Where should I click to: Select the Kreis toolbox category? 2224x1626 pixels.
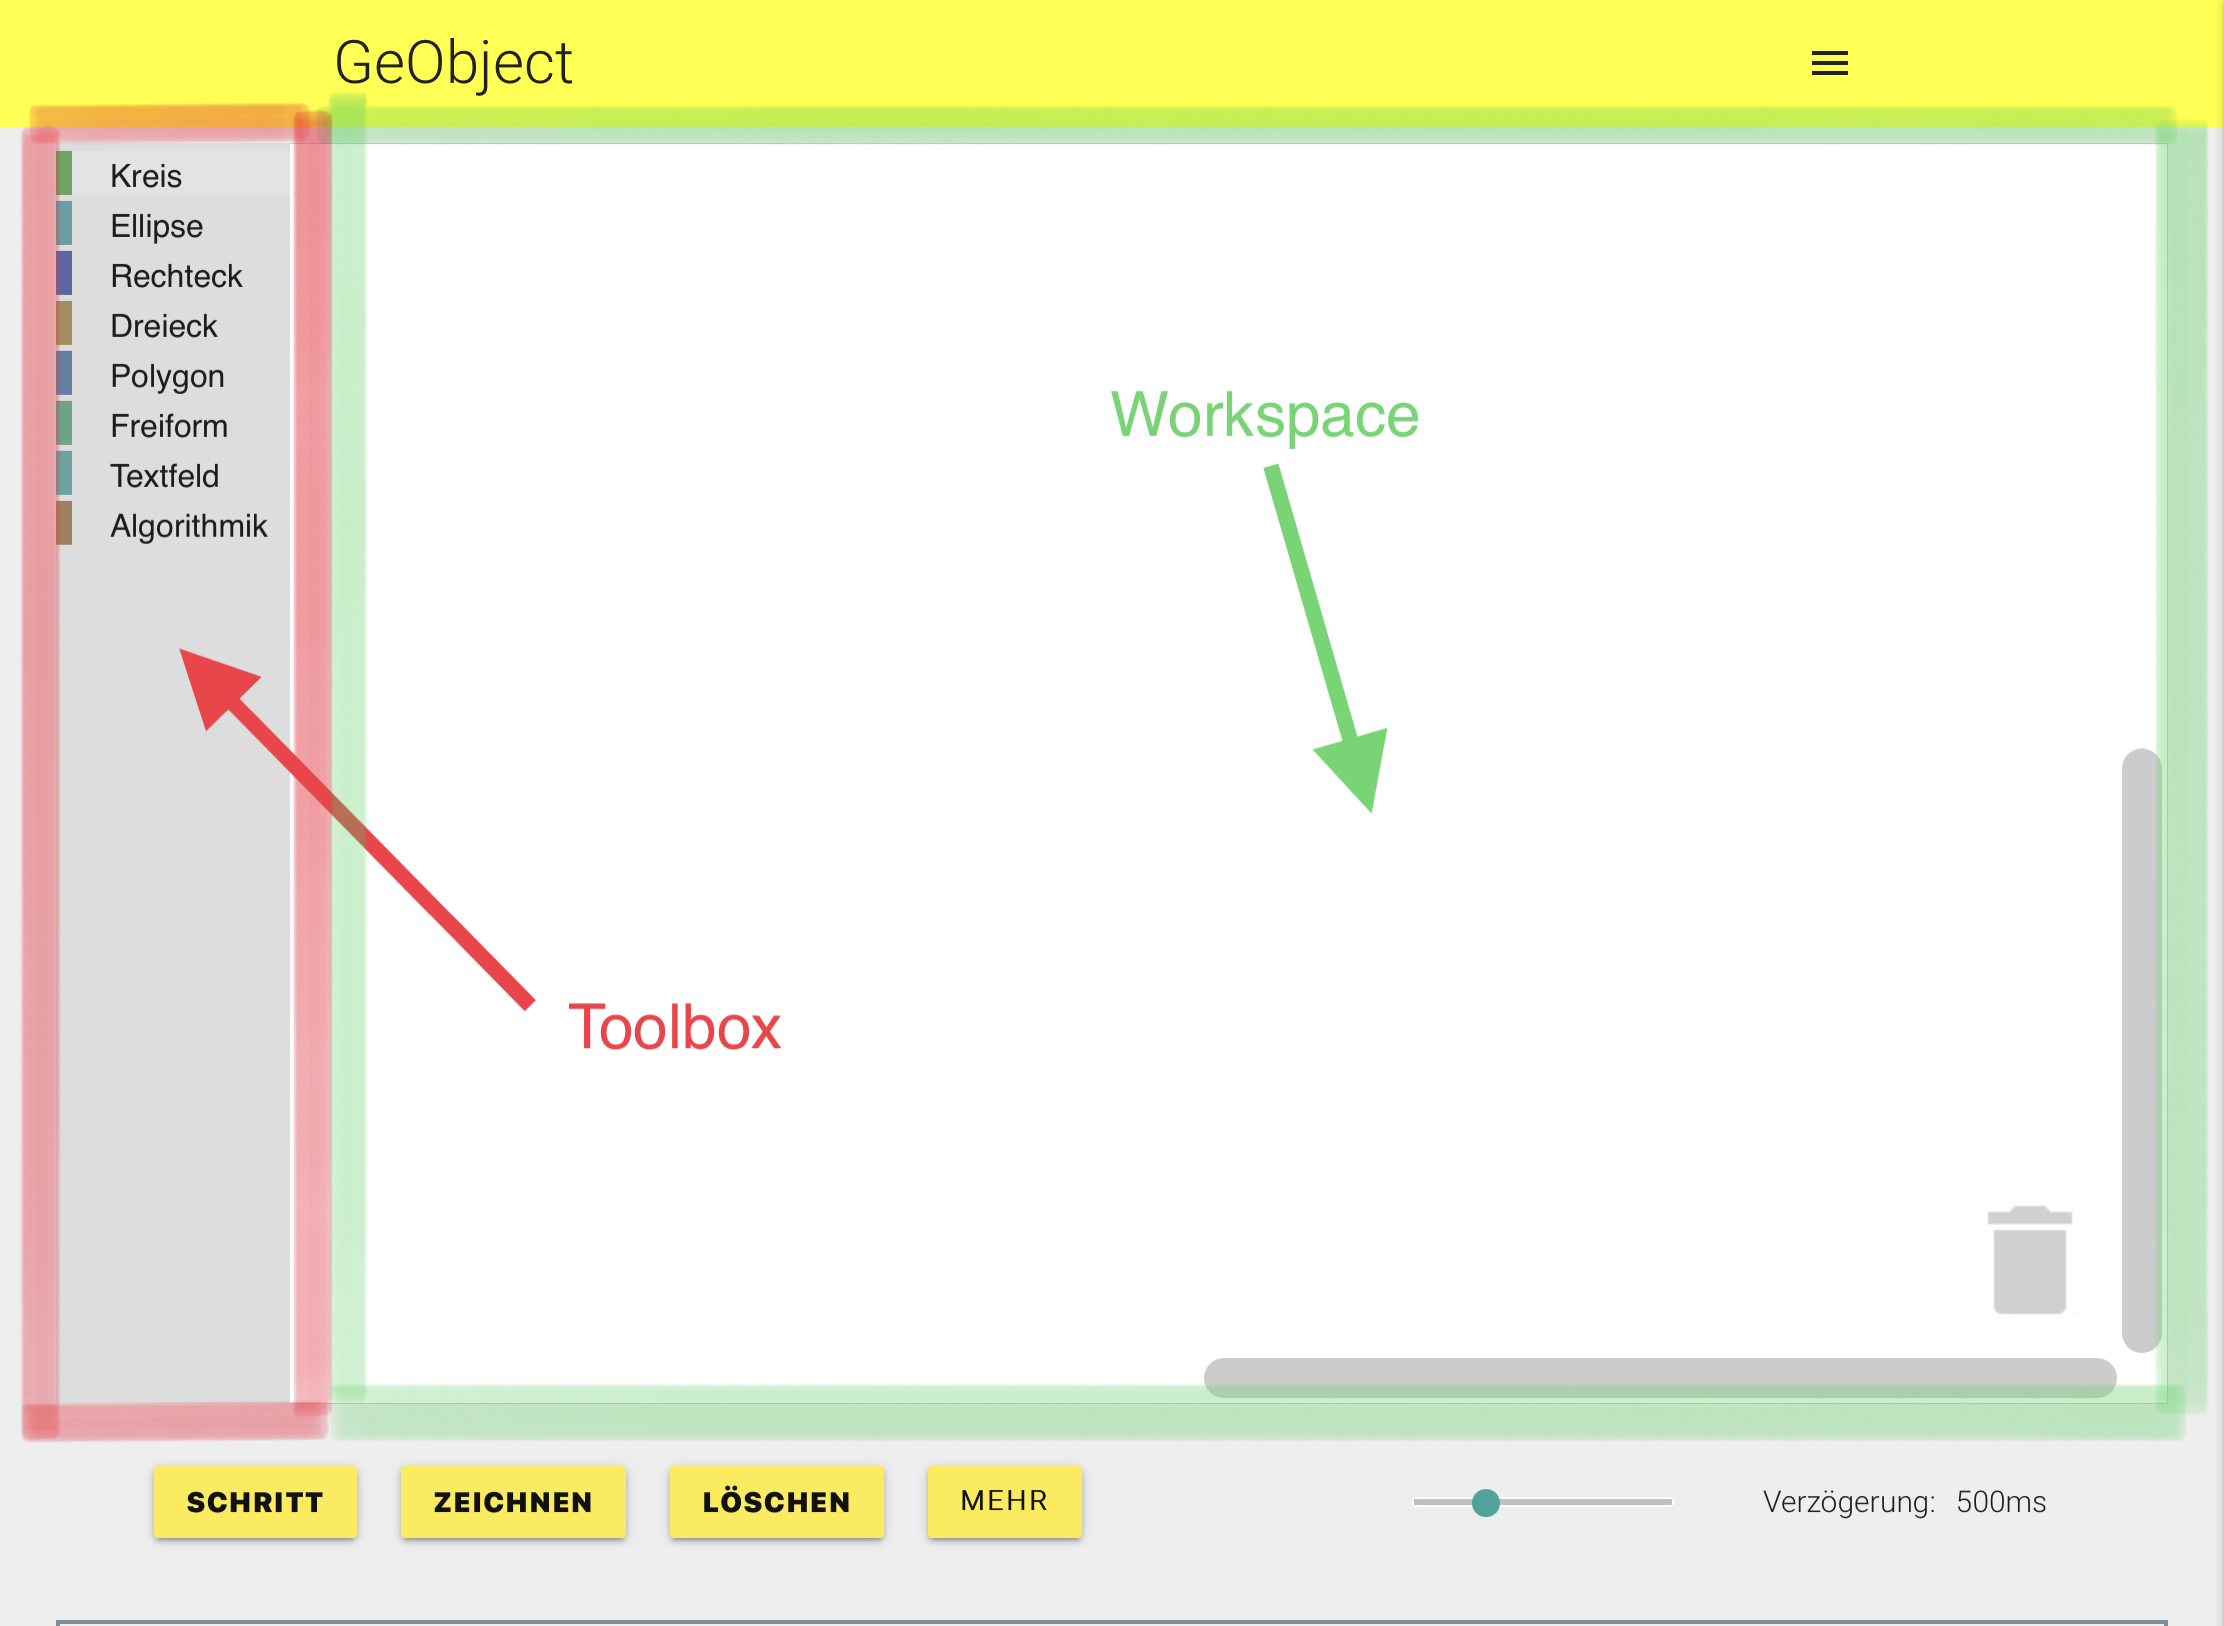tap(174, 175)
